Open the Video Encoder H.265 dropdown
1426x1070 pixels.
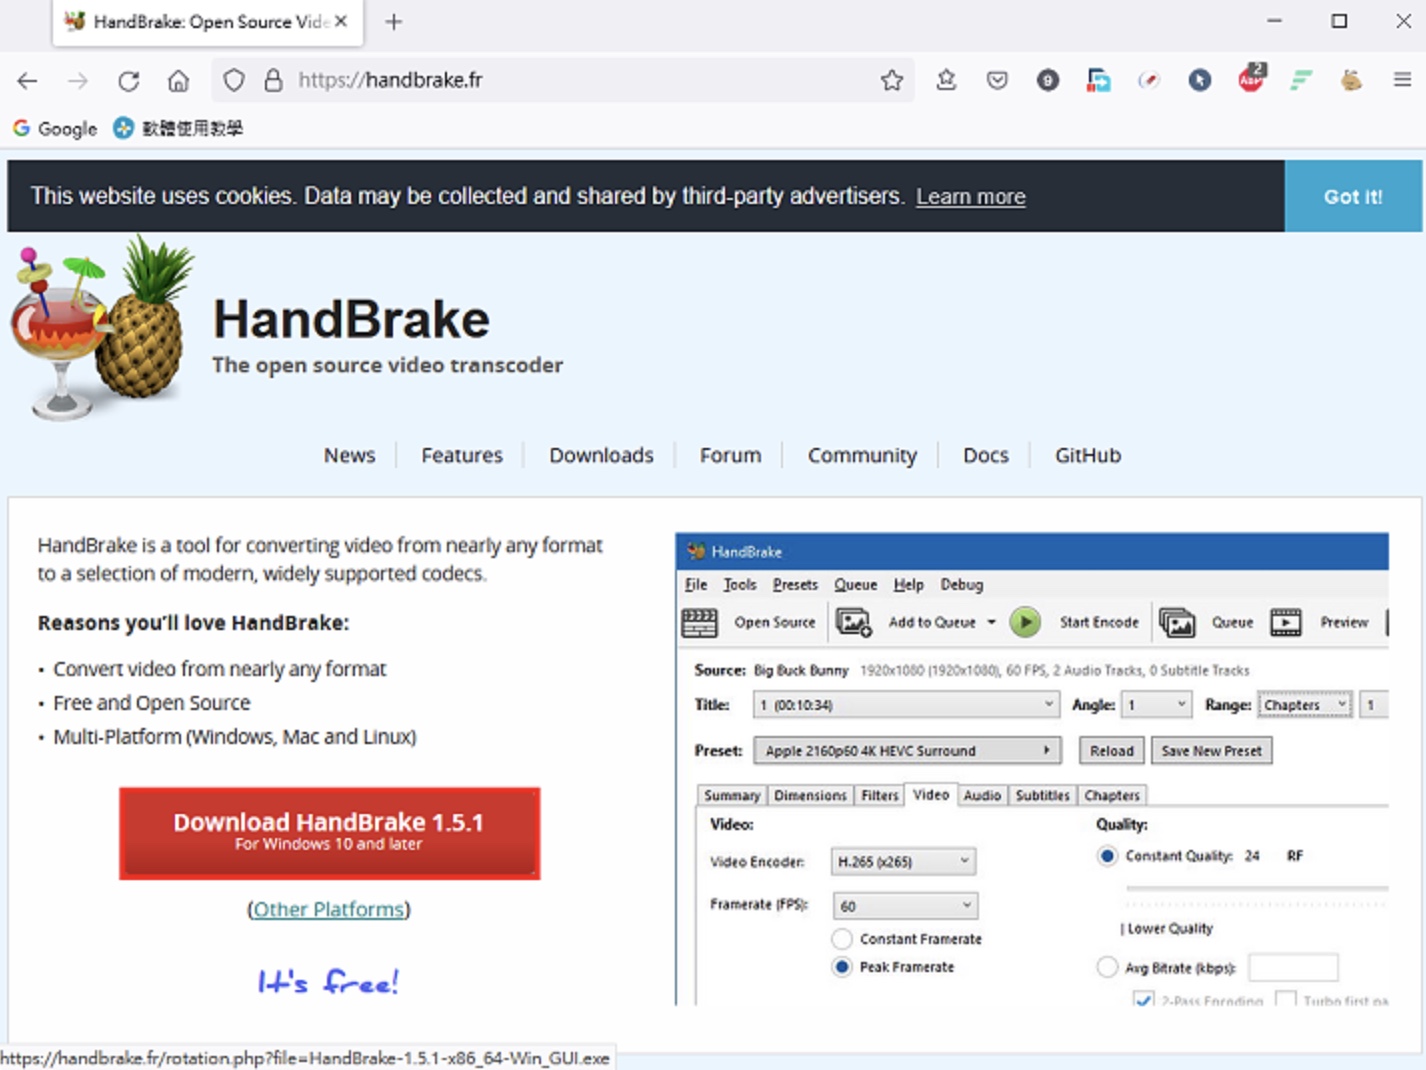click(903, 862)
